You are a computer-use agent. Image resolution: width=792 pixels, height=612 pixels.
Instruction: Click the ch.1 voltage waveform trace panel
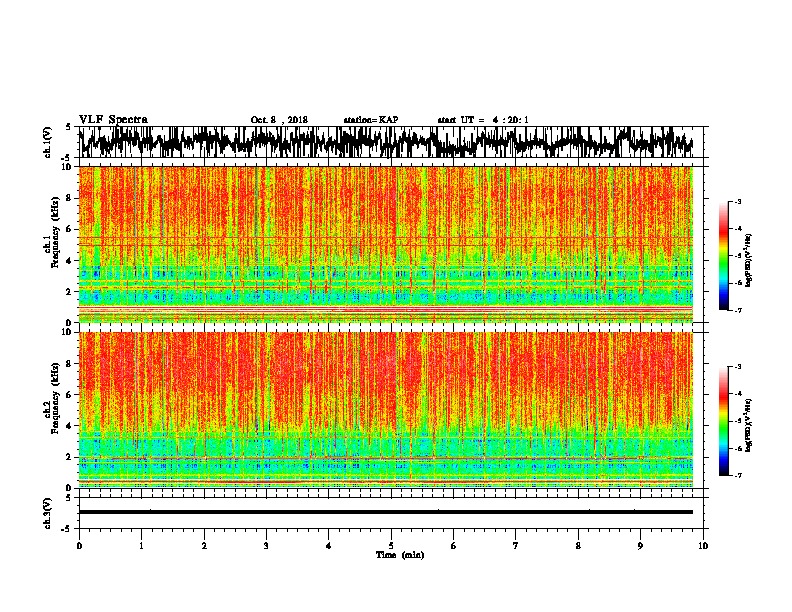[390, 142]
